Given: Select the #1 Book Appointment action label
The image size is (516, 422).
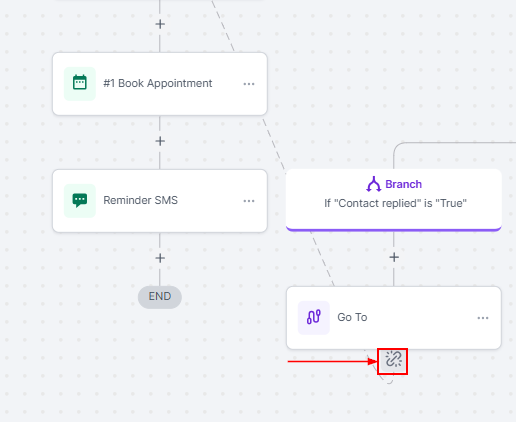Looking at the screenshot, I should click(x=158, y=83).
